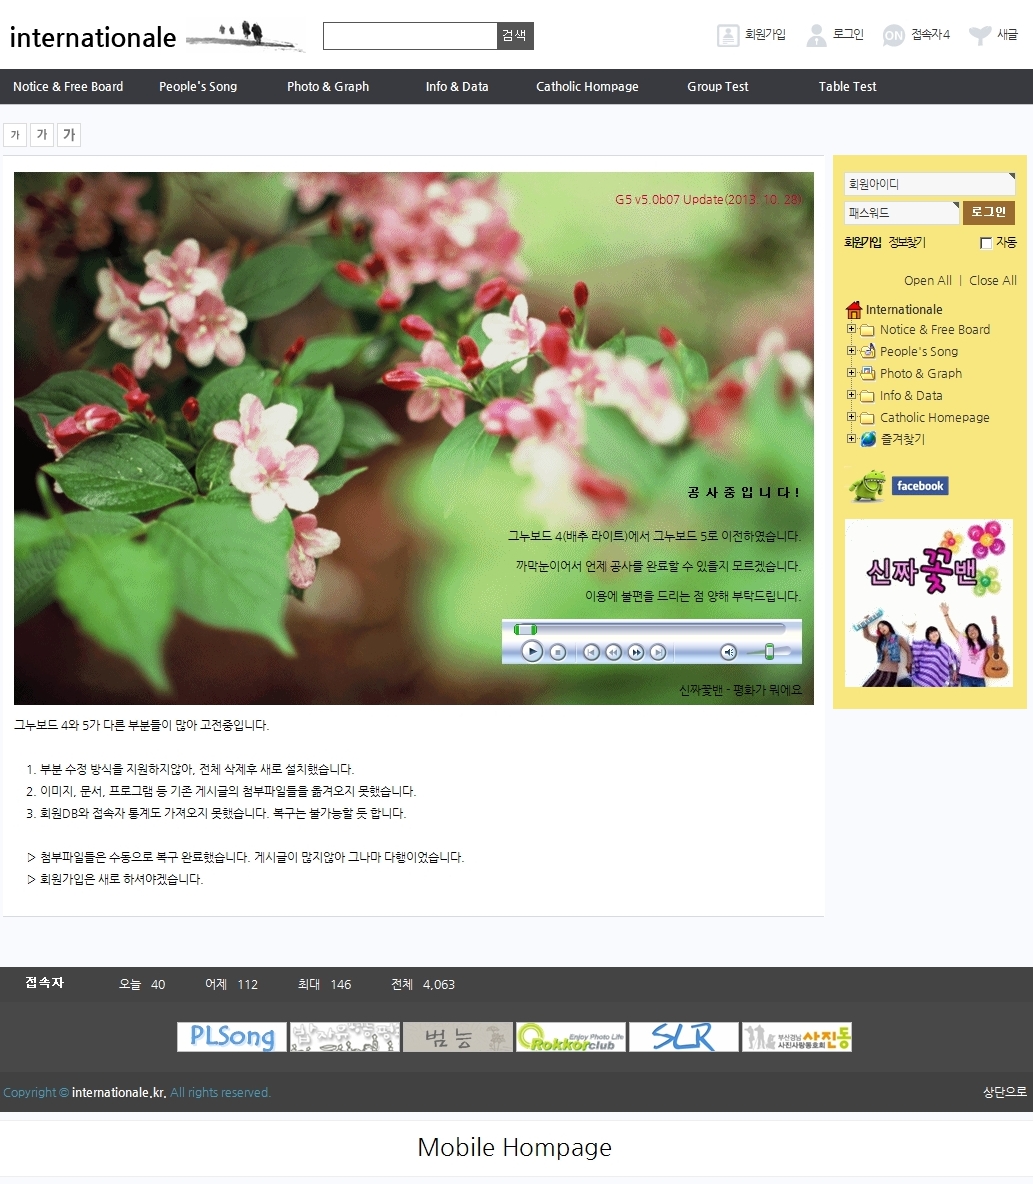The image size is (1033, 1184).
Task: Adjust the media player volume slider
Action: click(x=769, y=652)
